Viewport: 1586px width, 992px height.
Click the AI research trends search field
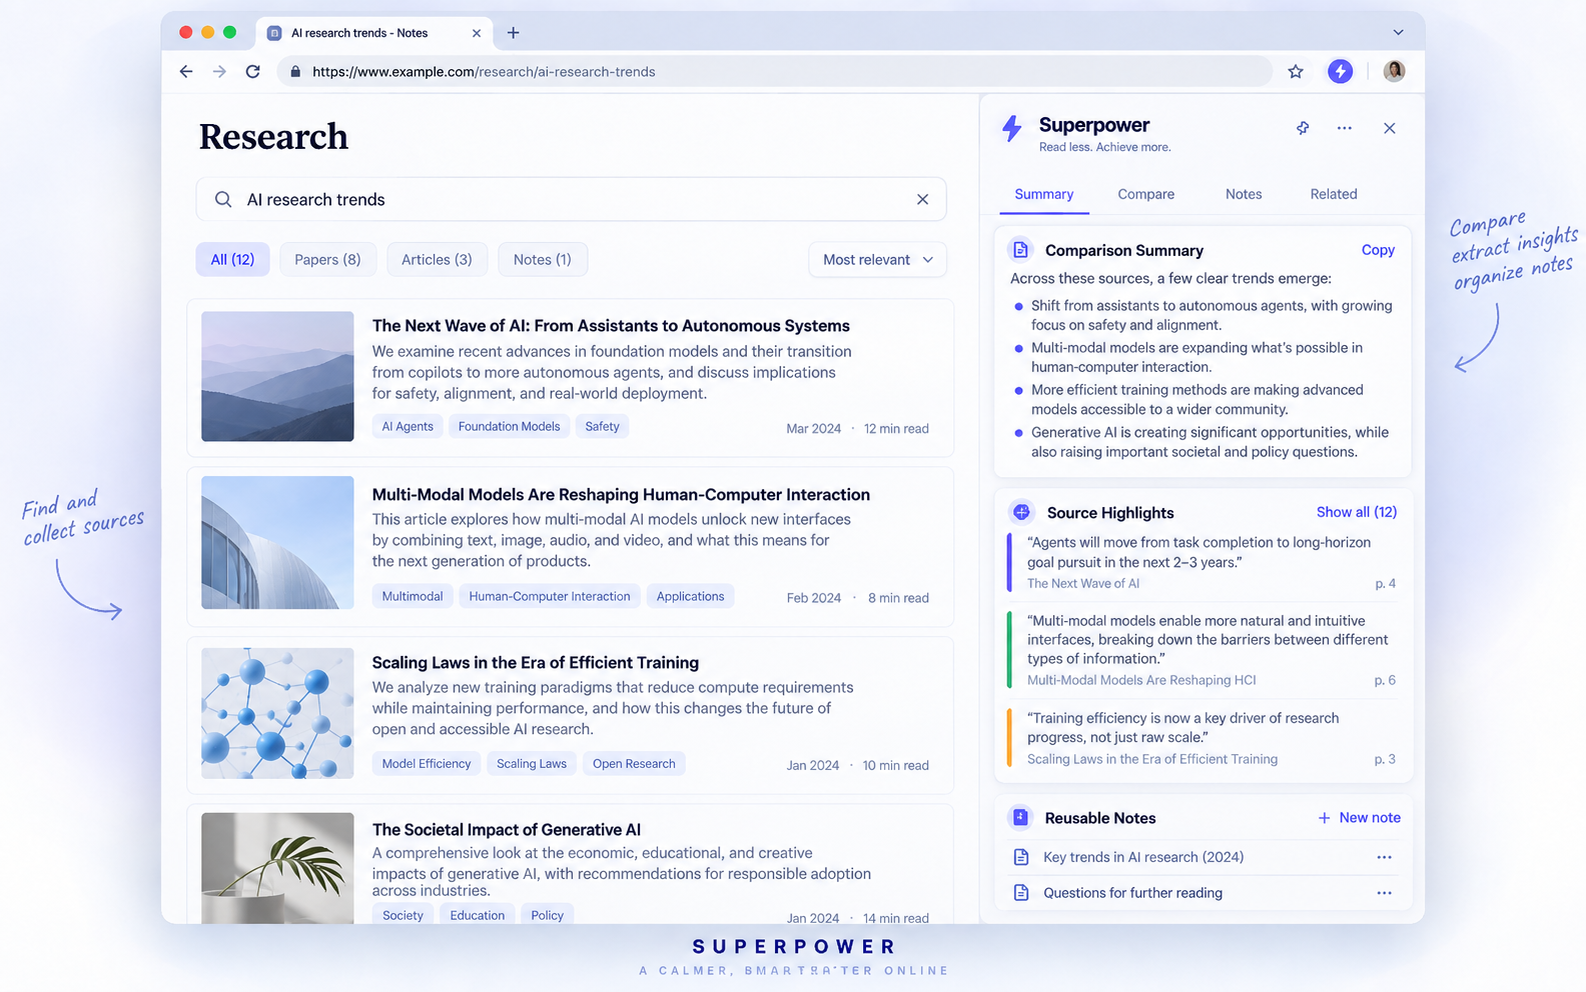571,199
